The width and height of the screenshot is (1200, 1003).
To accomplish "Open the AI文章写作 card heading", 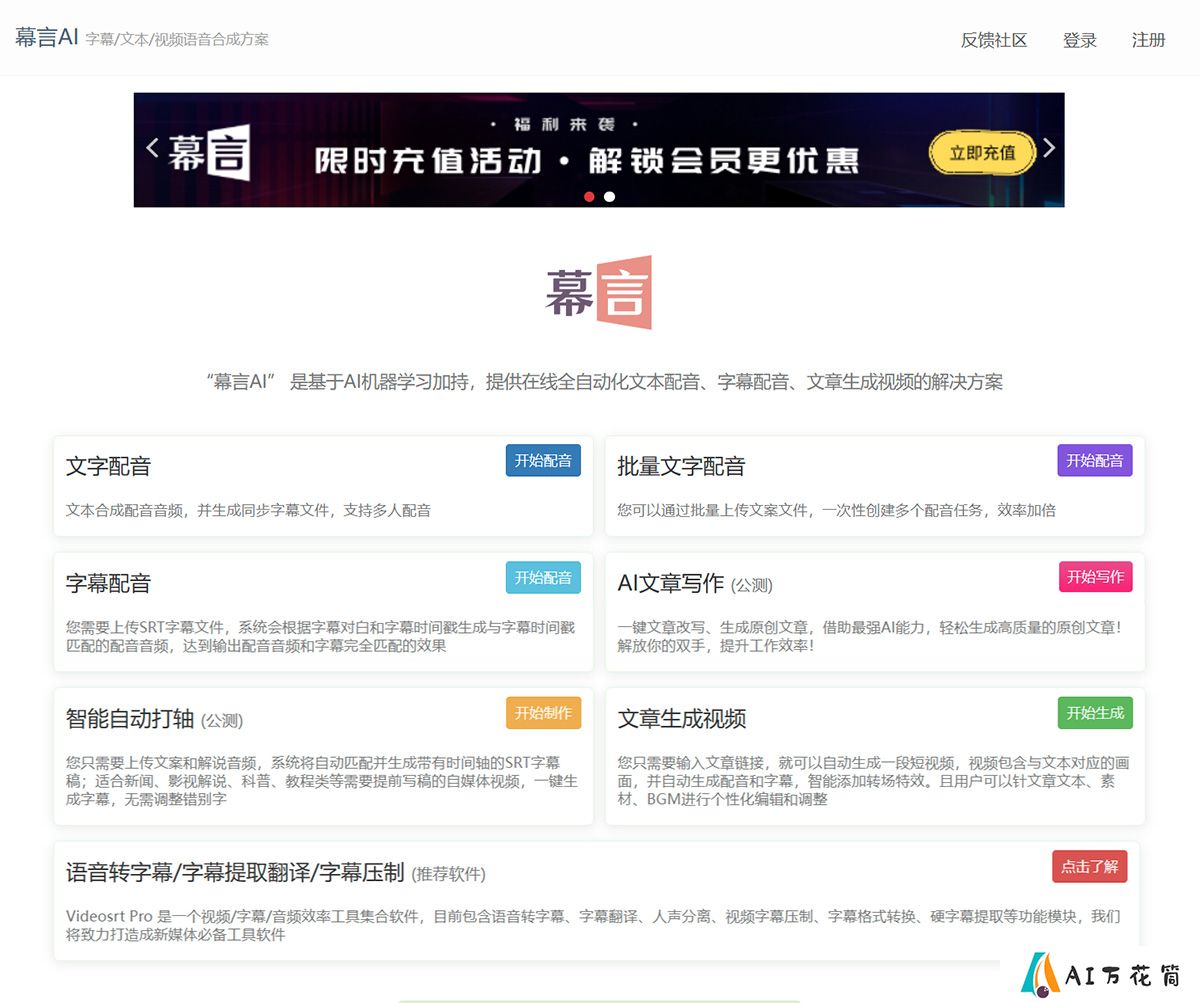I will tap(671, 583).
